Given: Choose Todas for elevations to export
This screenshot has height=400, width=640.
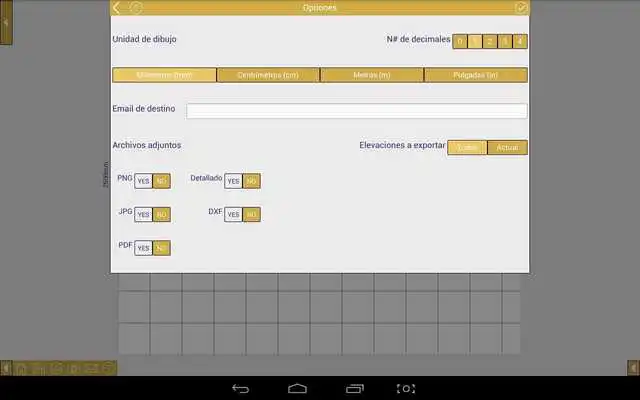Looking at the screenshot, I should pyautogui.click(x=466, y=148).
